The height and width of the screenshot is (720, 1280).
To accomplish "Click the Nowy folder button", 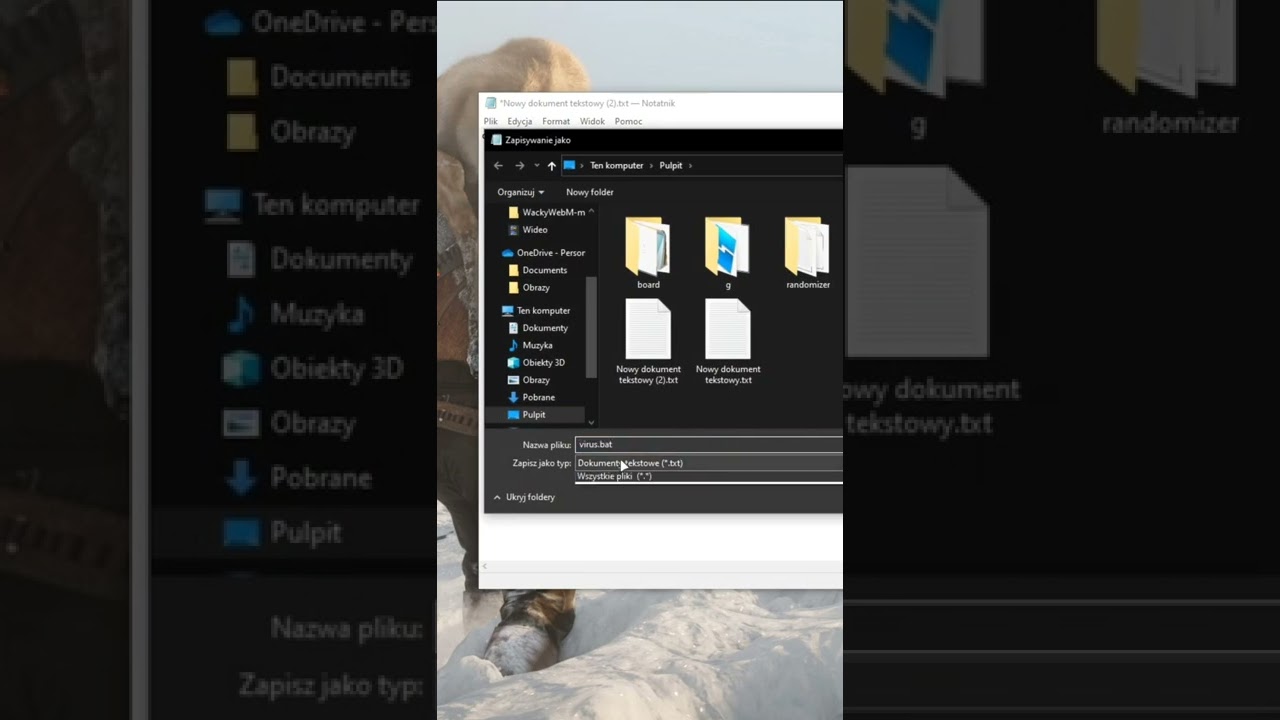I will tap(590, 192).
